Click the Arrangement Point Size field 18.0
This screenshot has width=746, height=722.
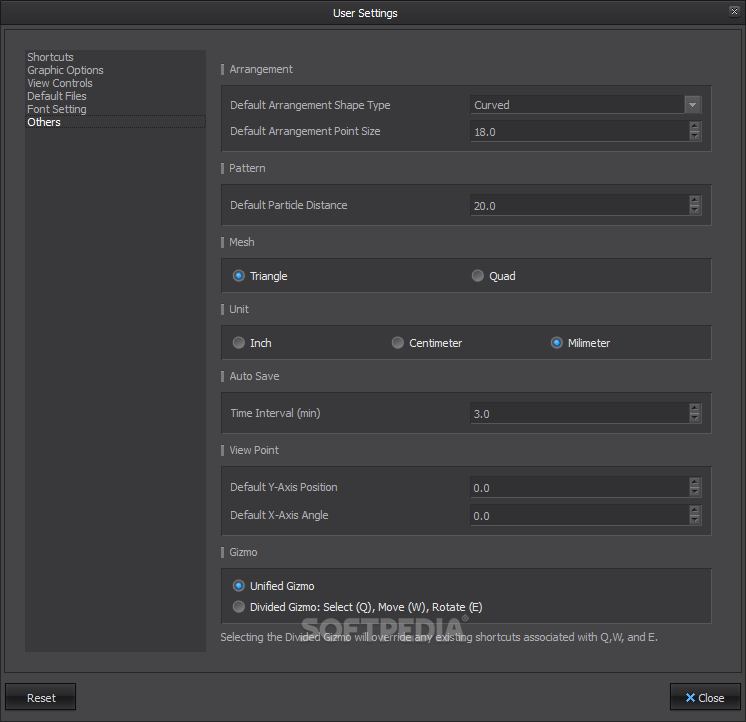(579, 131)
